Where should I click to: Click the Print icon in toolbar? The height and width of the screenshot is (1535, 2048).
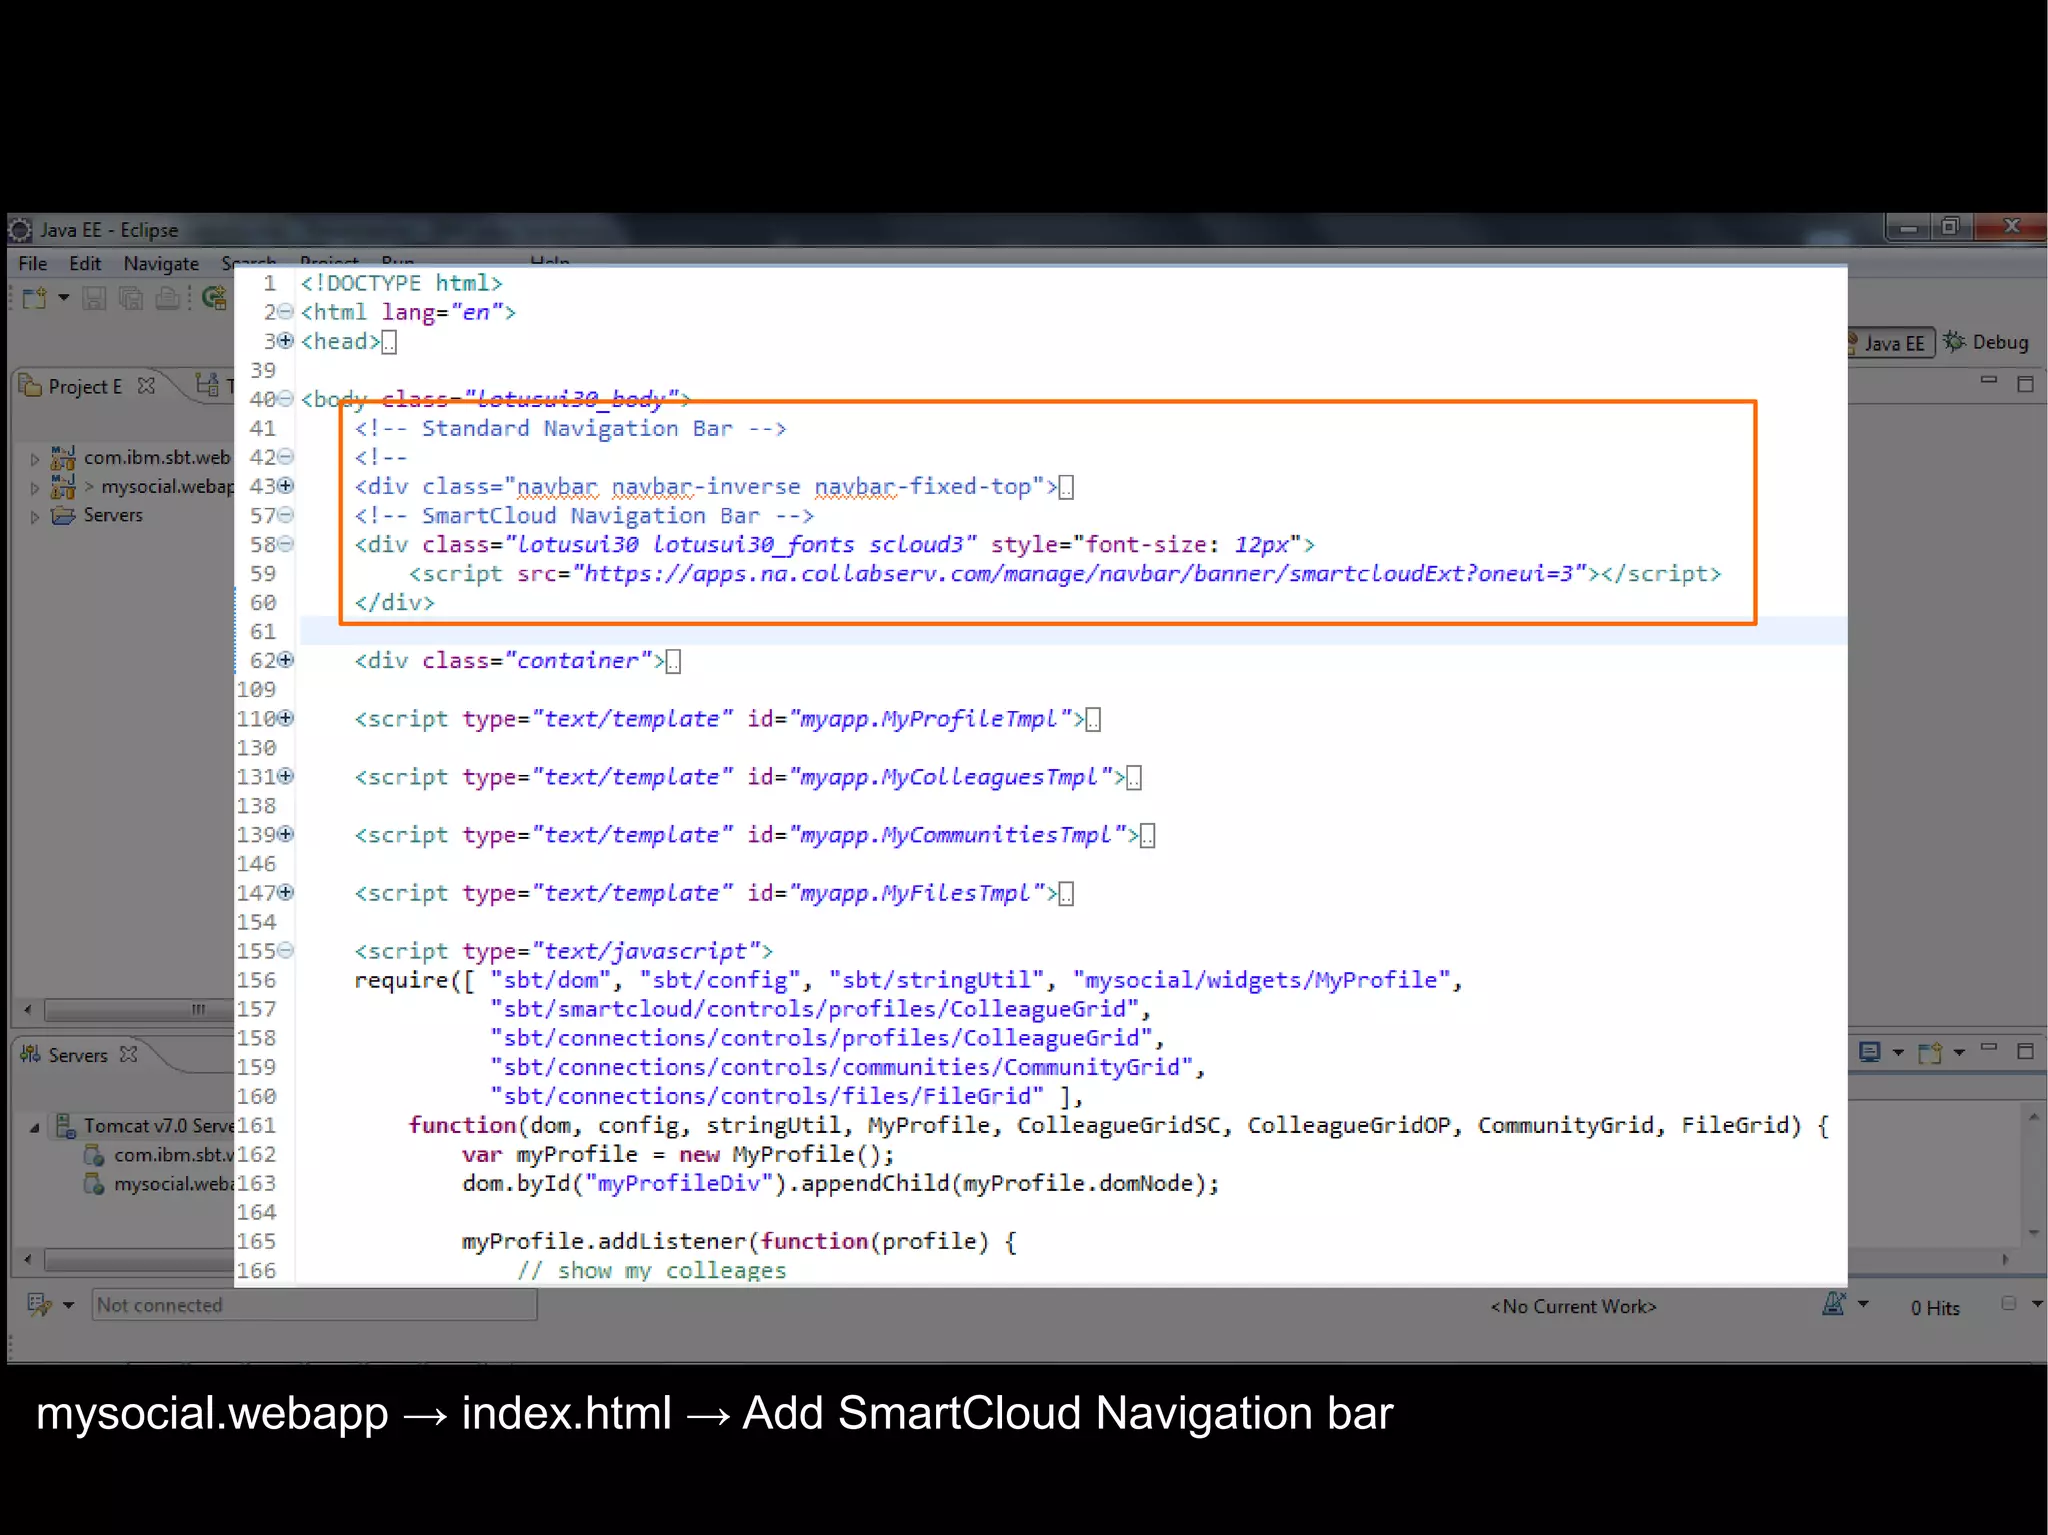168,298
